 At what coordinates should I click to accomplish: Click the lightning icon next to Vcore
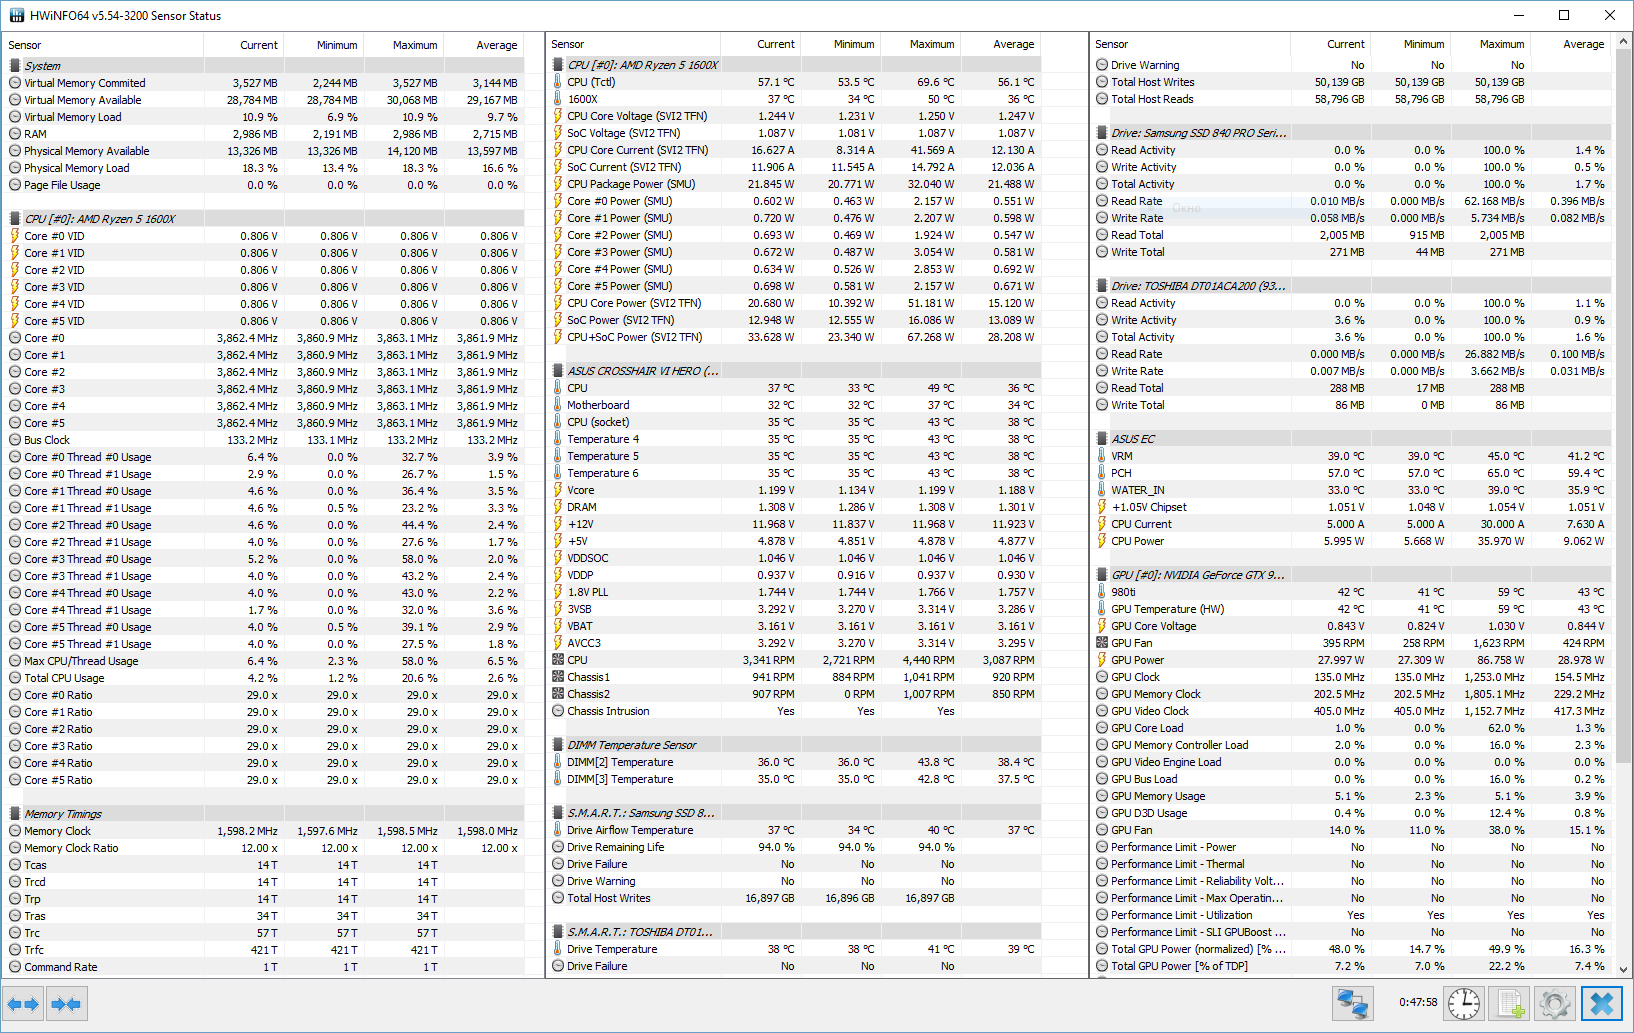558,490
